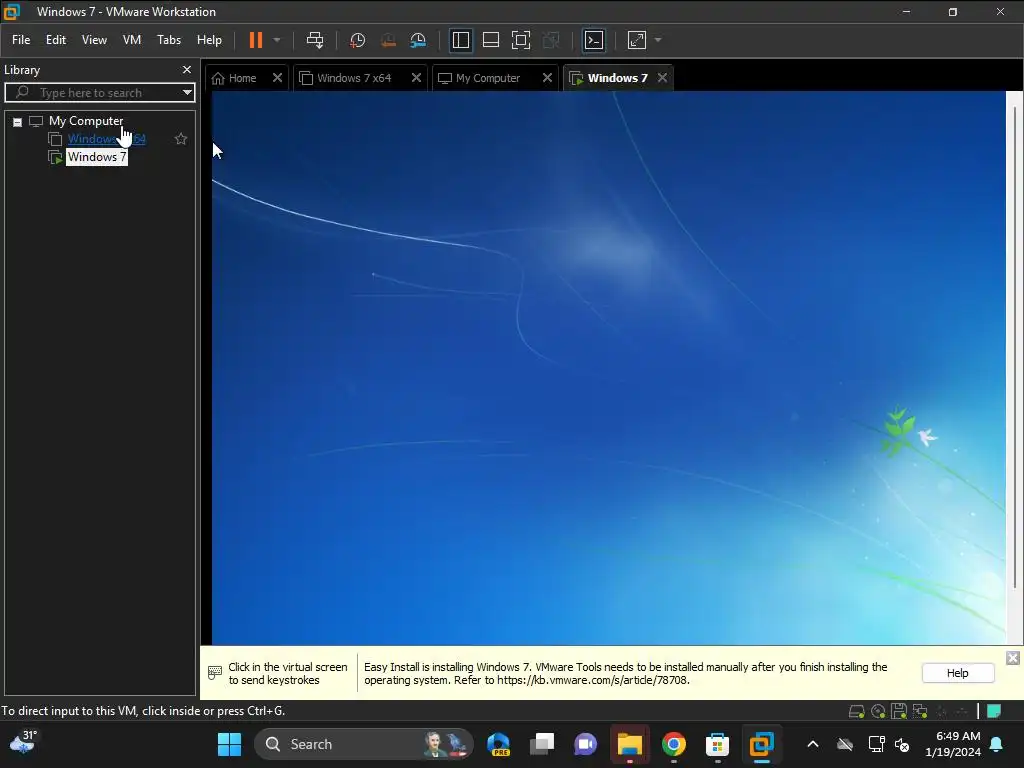Open Microsoft Edge PRE from the taskbar
The image size is (1024, 768).
pyautogui.click(x=498, y=744)
